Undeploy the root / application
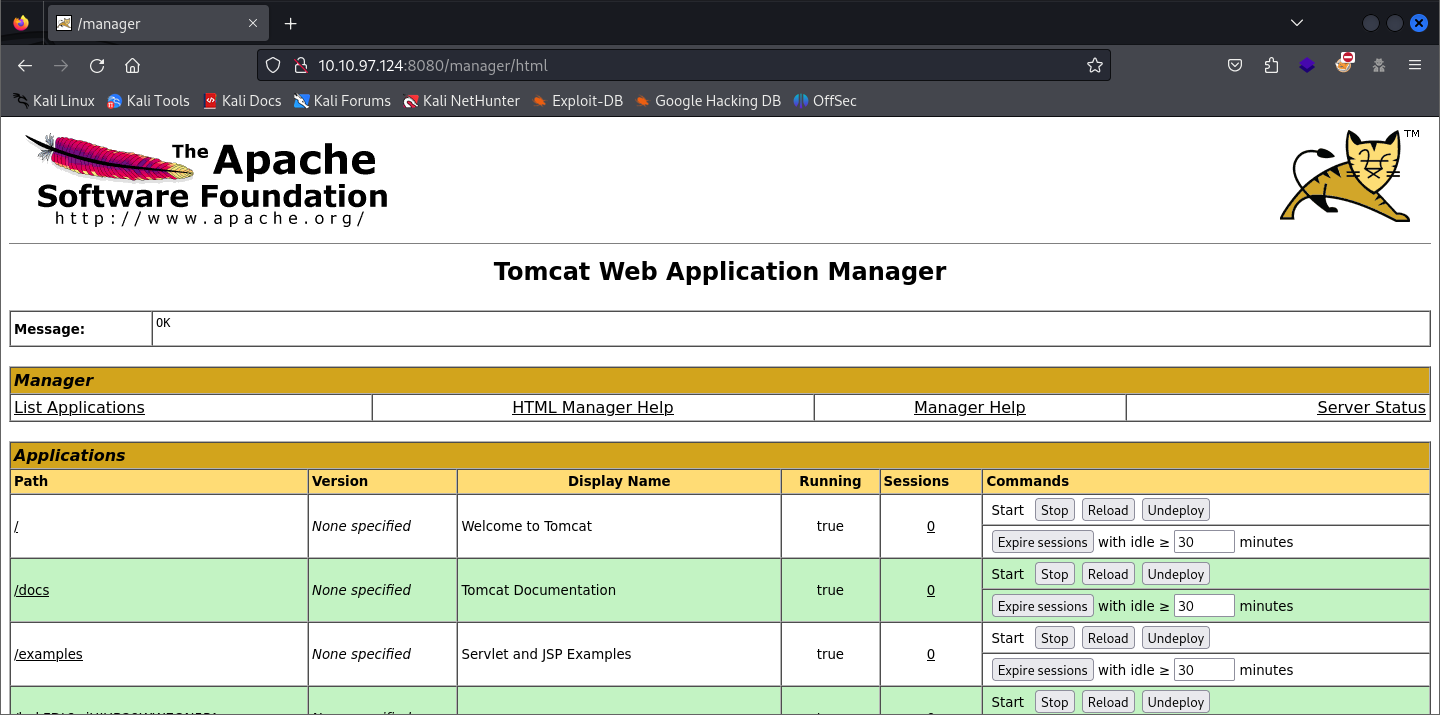Screen dimensions: 1440x715 (1176, 510)
